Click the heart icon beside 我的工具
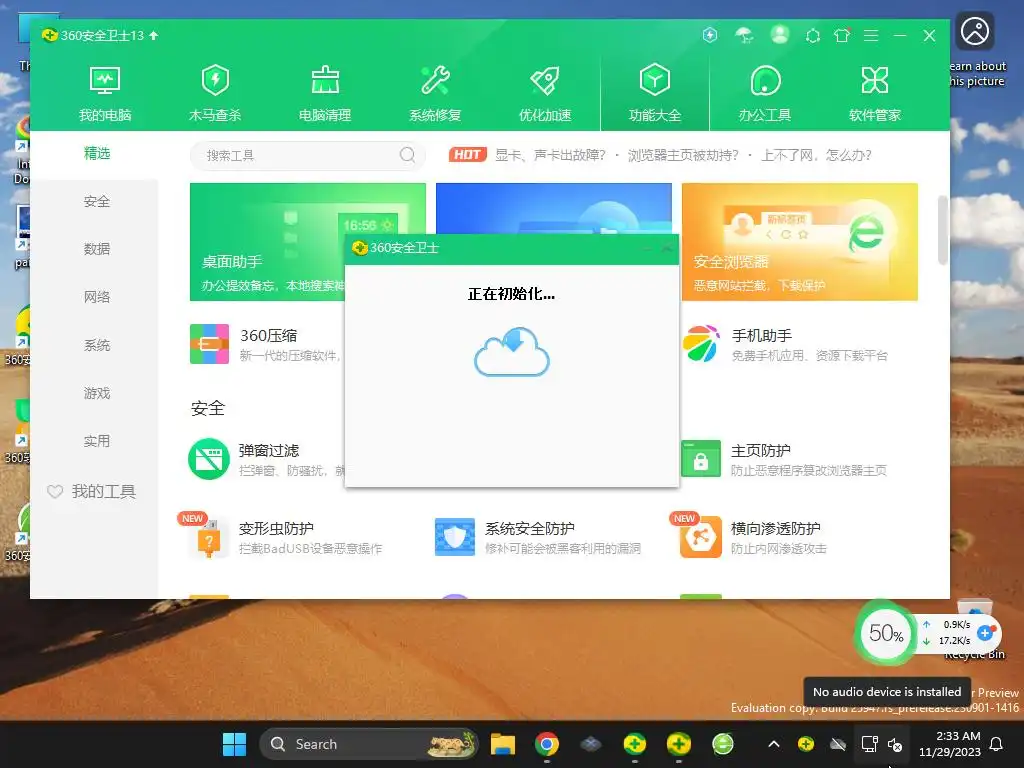 click(x=55, y=491)
